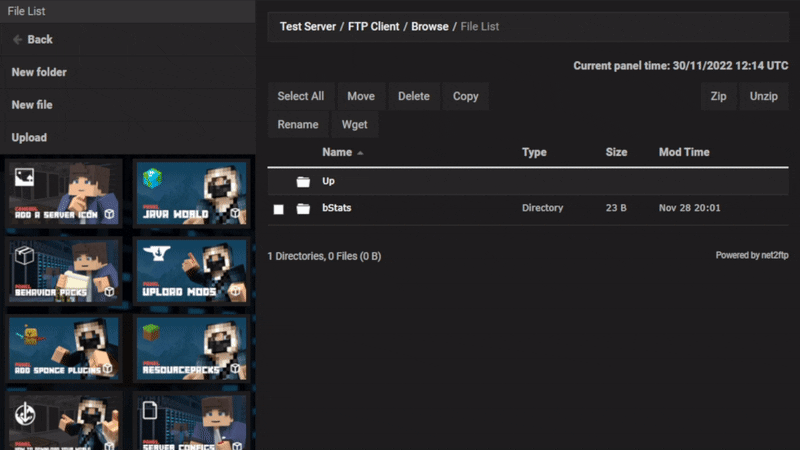Click the Wget button
This screenshot has height=450, width=800.
coord(354,125)
